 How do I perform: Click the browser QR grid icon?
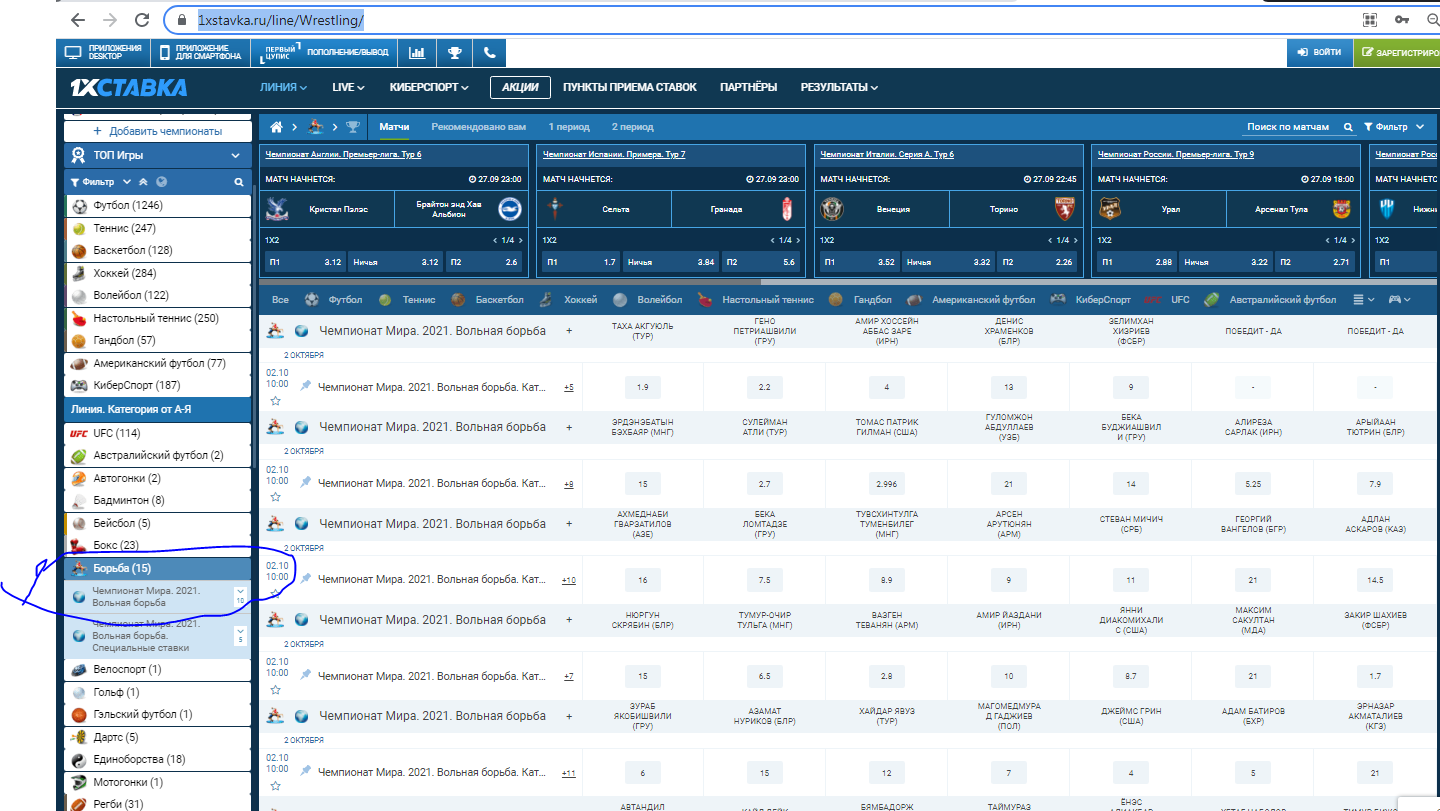click(1370, 20)
